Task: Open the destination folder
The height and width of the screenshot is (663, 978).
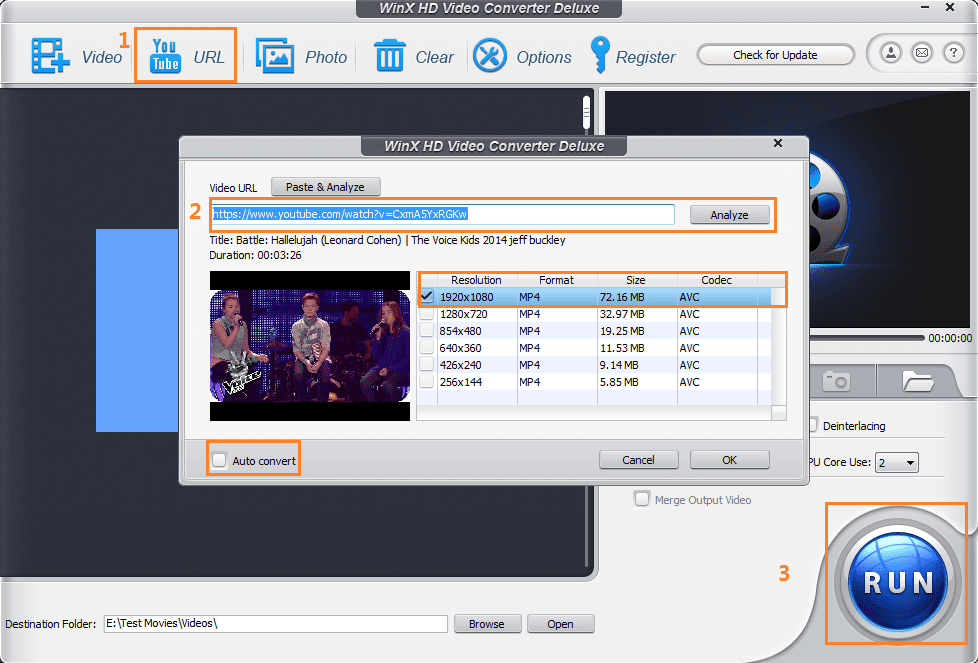Action: (560, 624)
